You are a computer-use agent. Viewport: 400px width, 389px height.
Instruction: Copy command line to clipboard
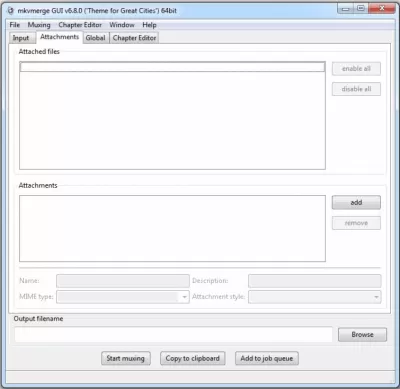click(193, 358)
